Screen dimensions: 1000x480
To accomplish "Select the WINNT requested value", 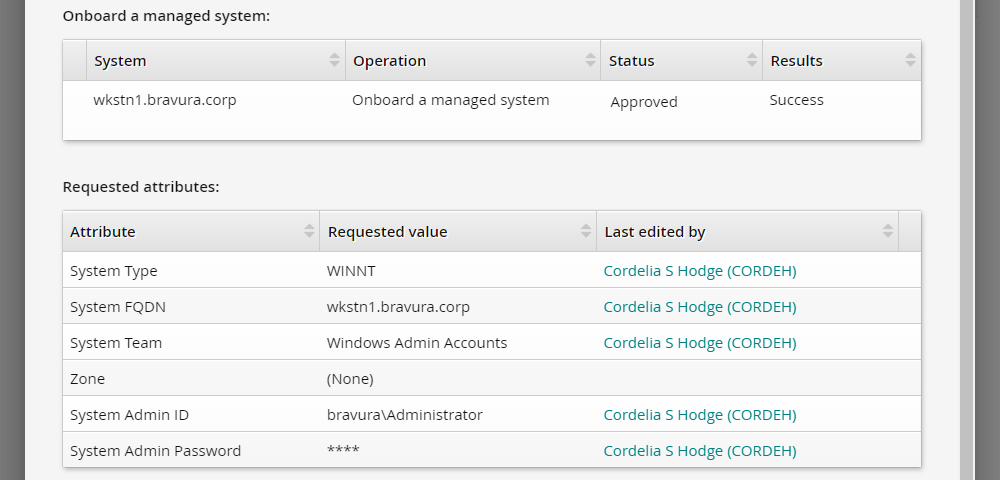I will coord(351,271).
